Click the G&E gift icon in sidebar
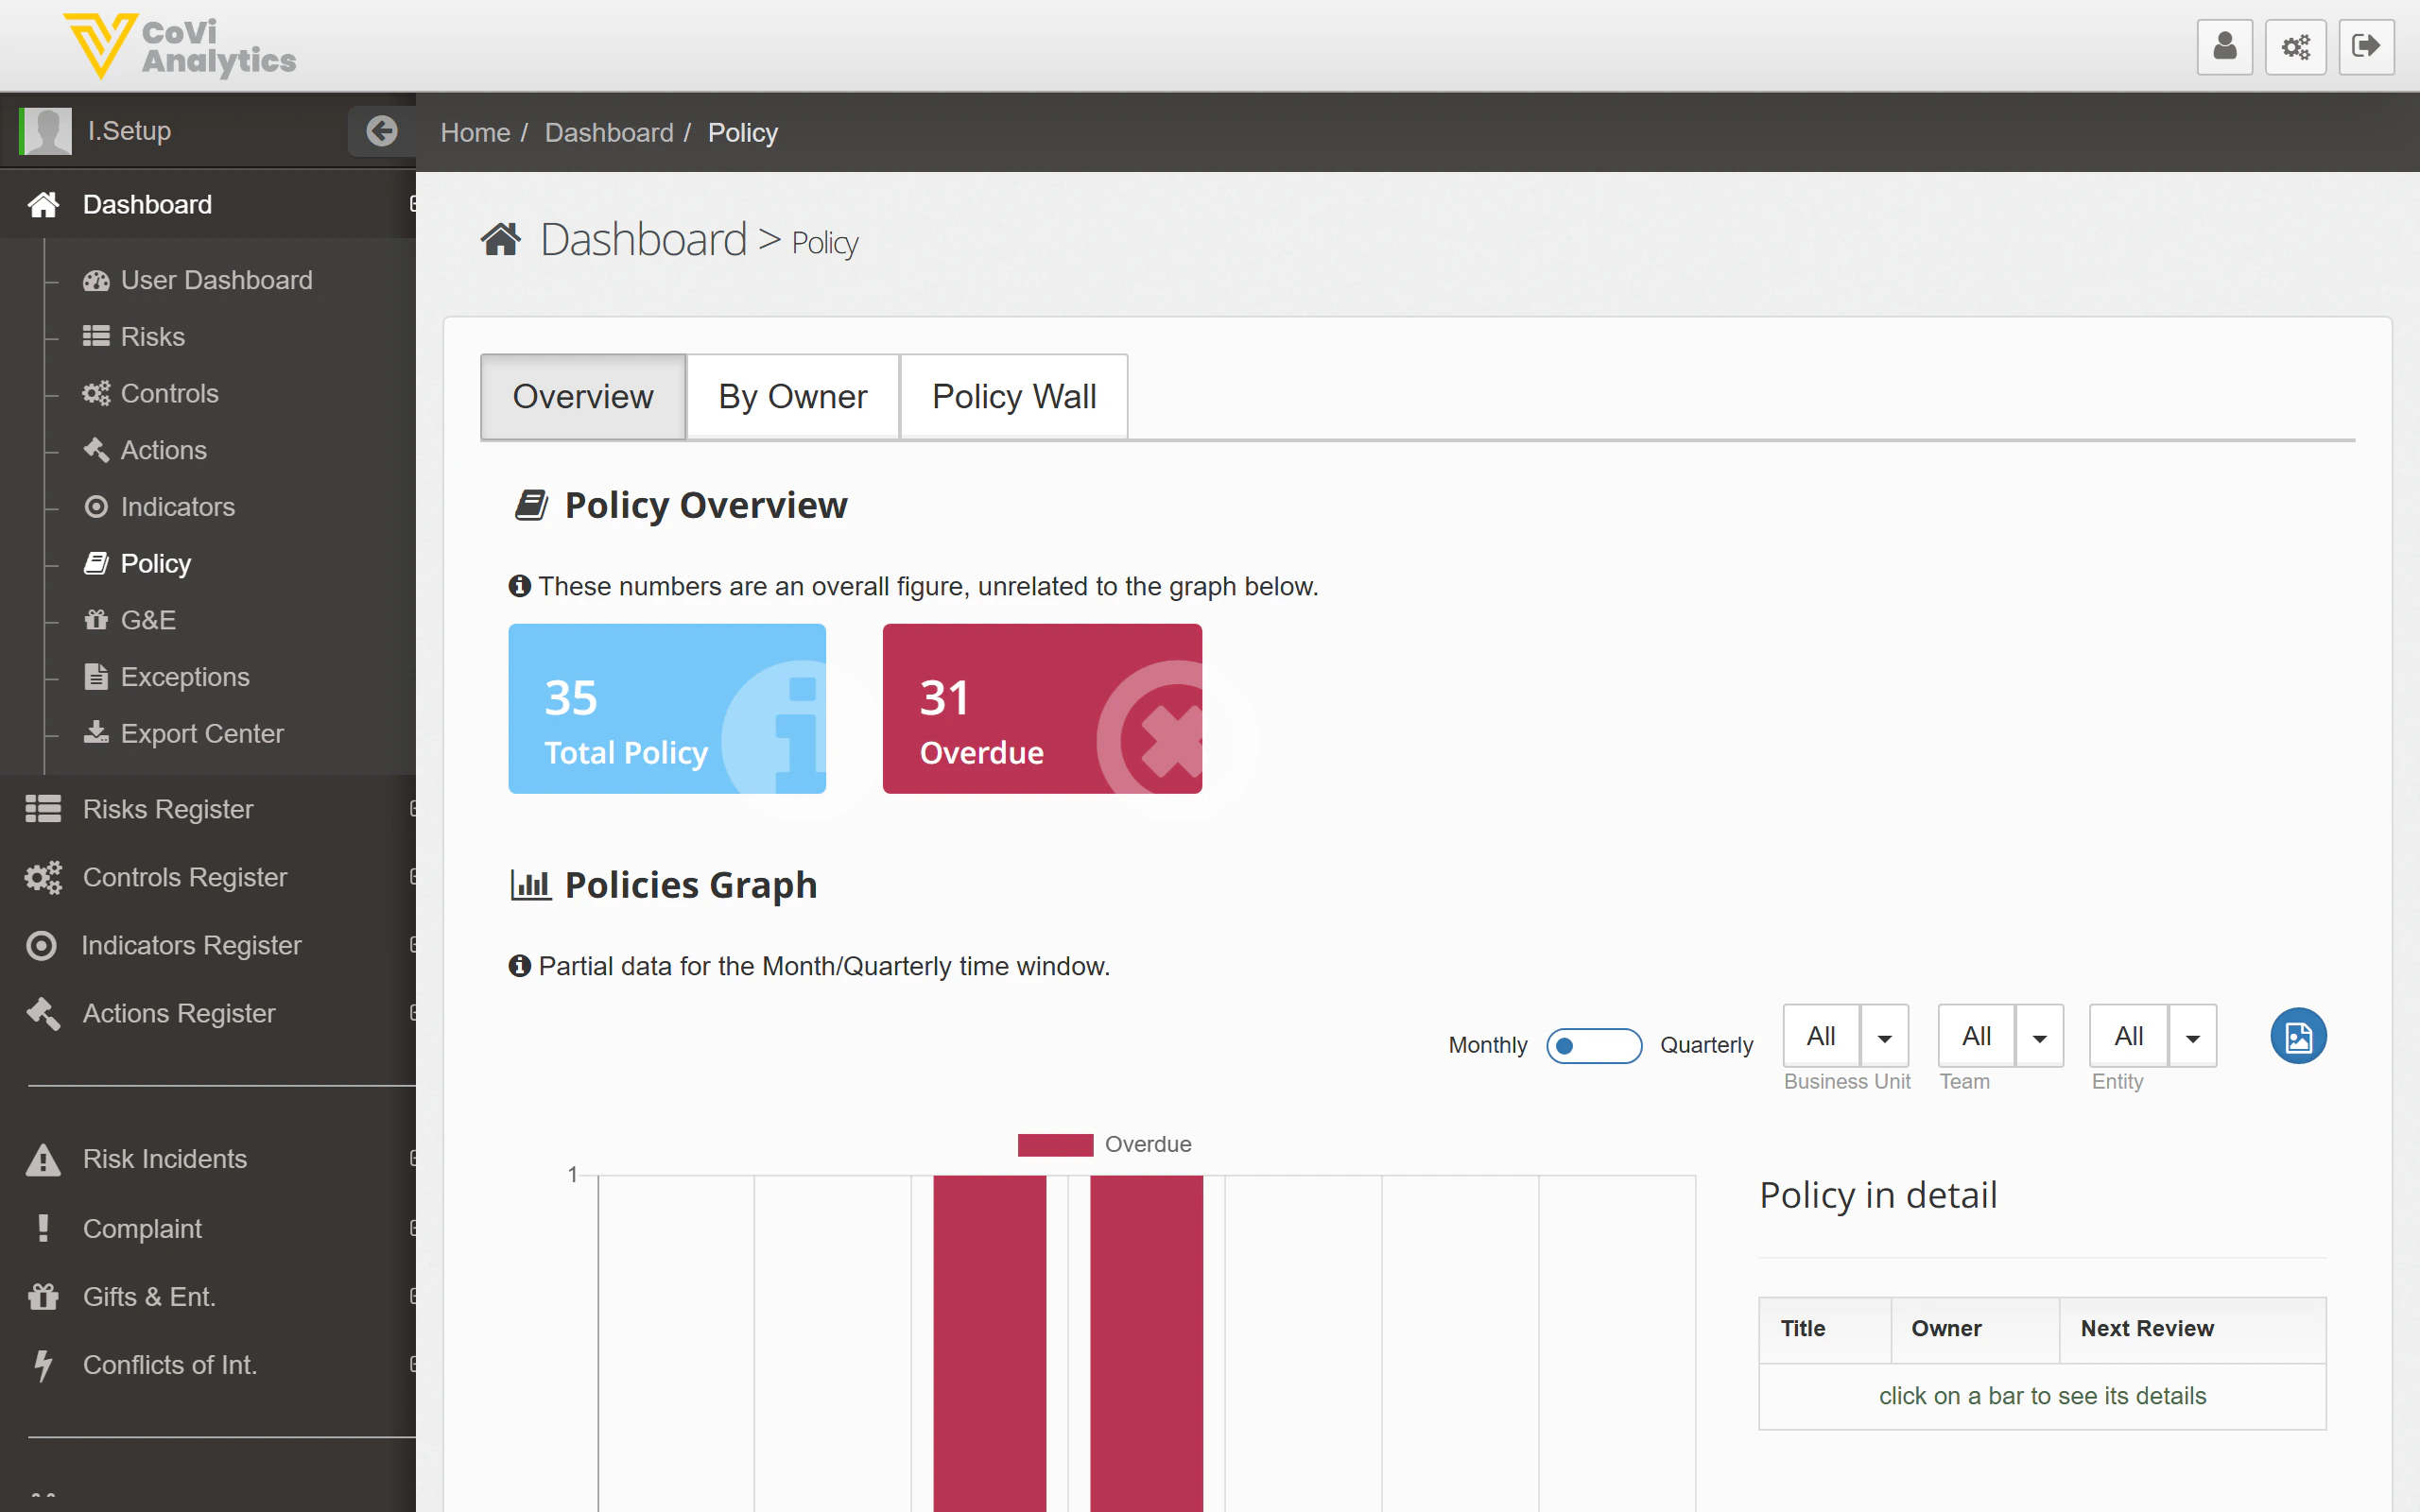 96,620
